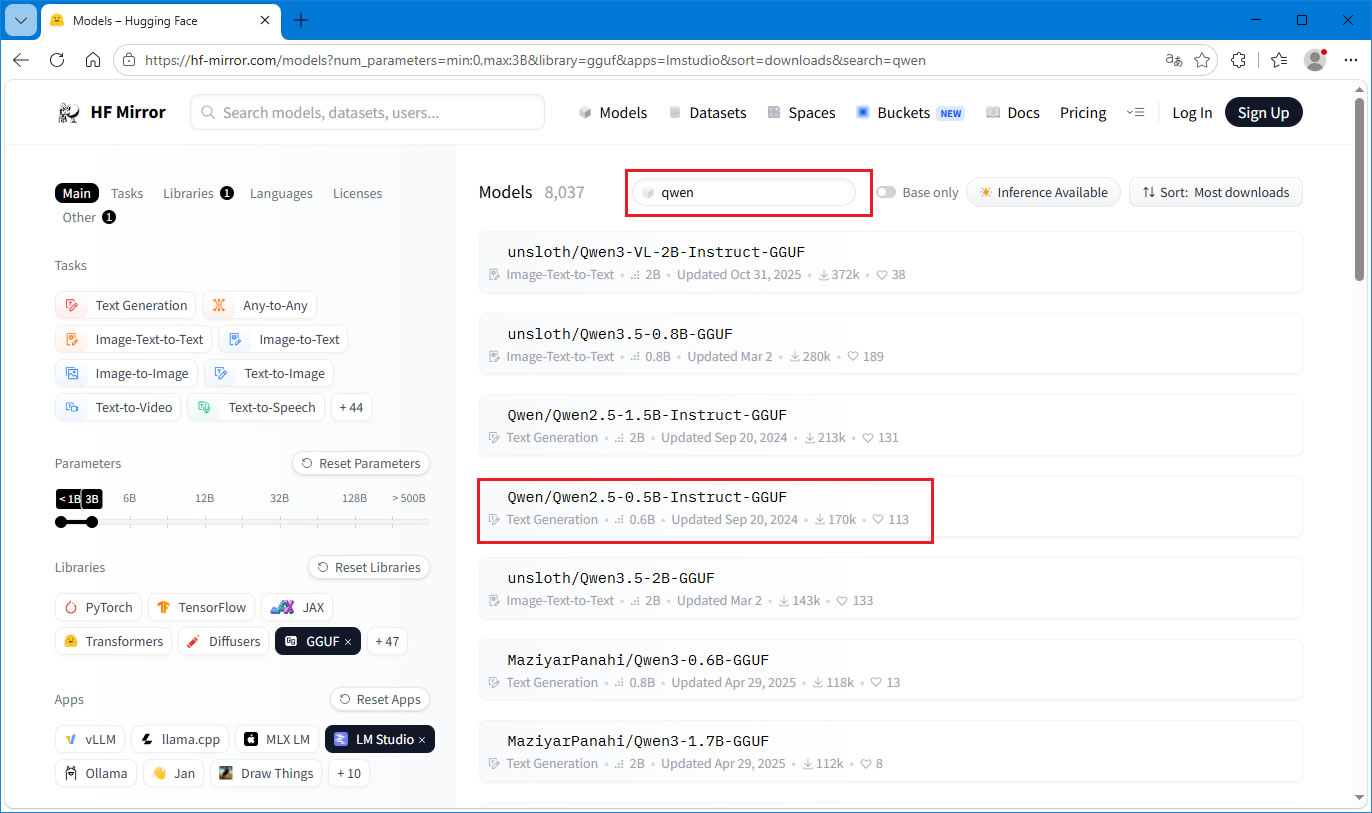Open the Sort: Most downloads dropdown
This screenshot has height=813, width=1372.
[1216, 192]
